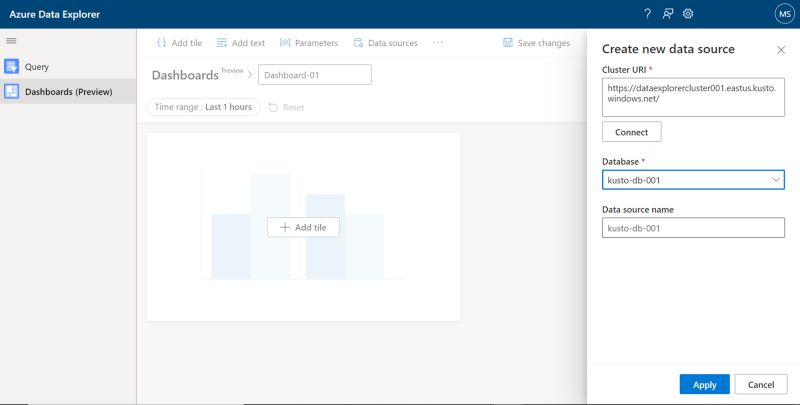Click the Add text lines icon

[221, 42]
